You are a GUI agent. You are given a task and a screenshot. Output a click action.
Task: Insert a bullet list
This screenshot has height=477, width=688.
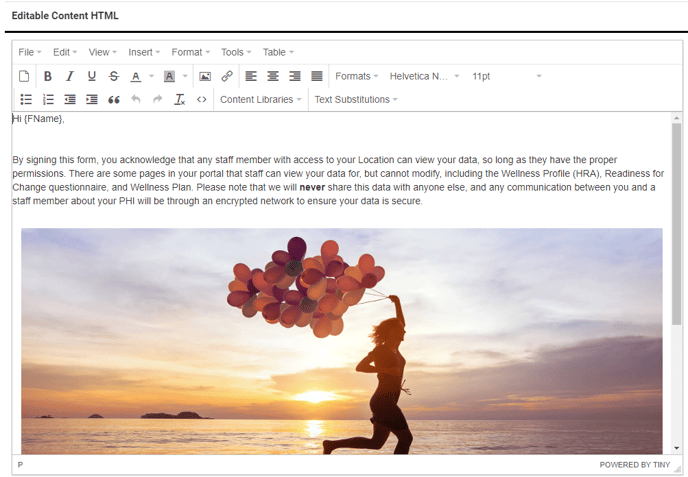click(25, 100)
